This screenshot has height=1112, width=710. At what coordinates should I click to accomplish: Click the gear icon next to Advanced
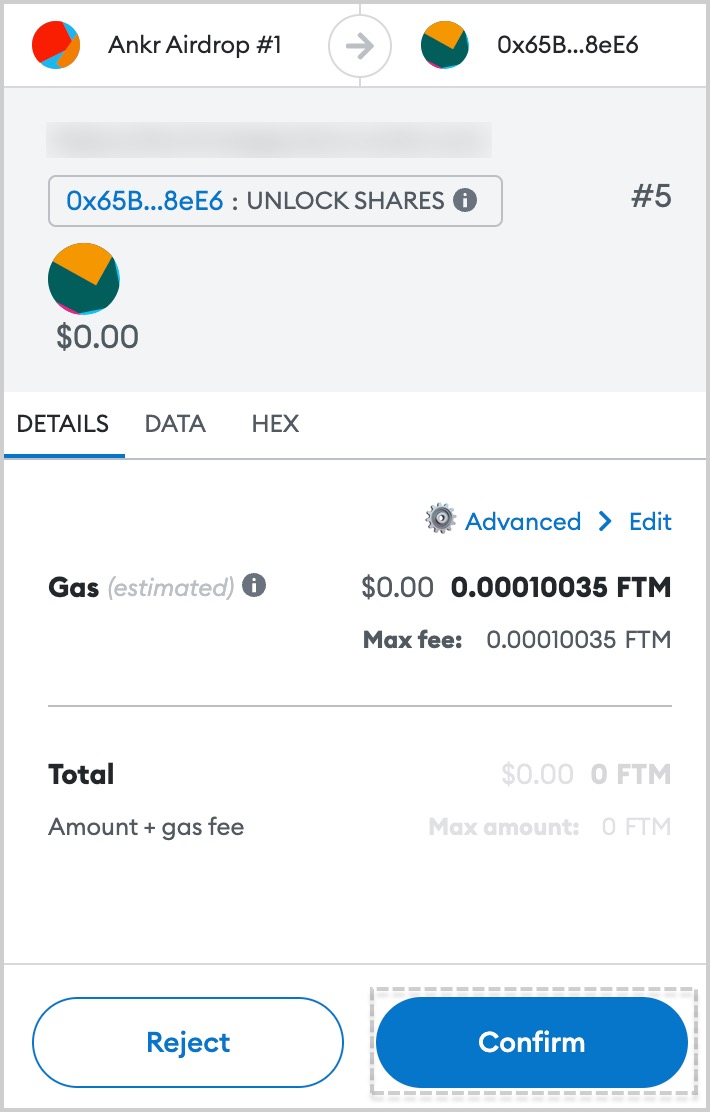pos(440,519)
